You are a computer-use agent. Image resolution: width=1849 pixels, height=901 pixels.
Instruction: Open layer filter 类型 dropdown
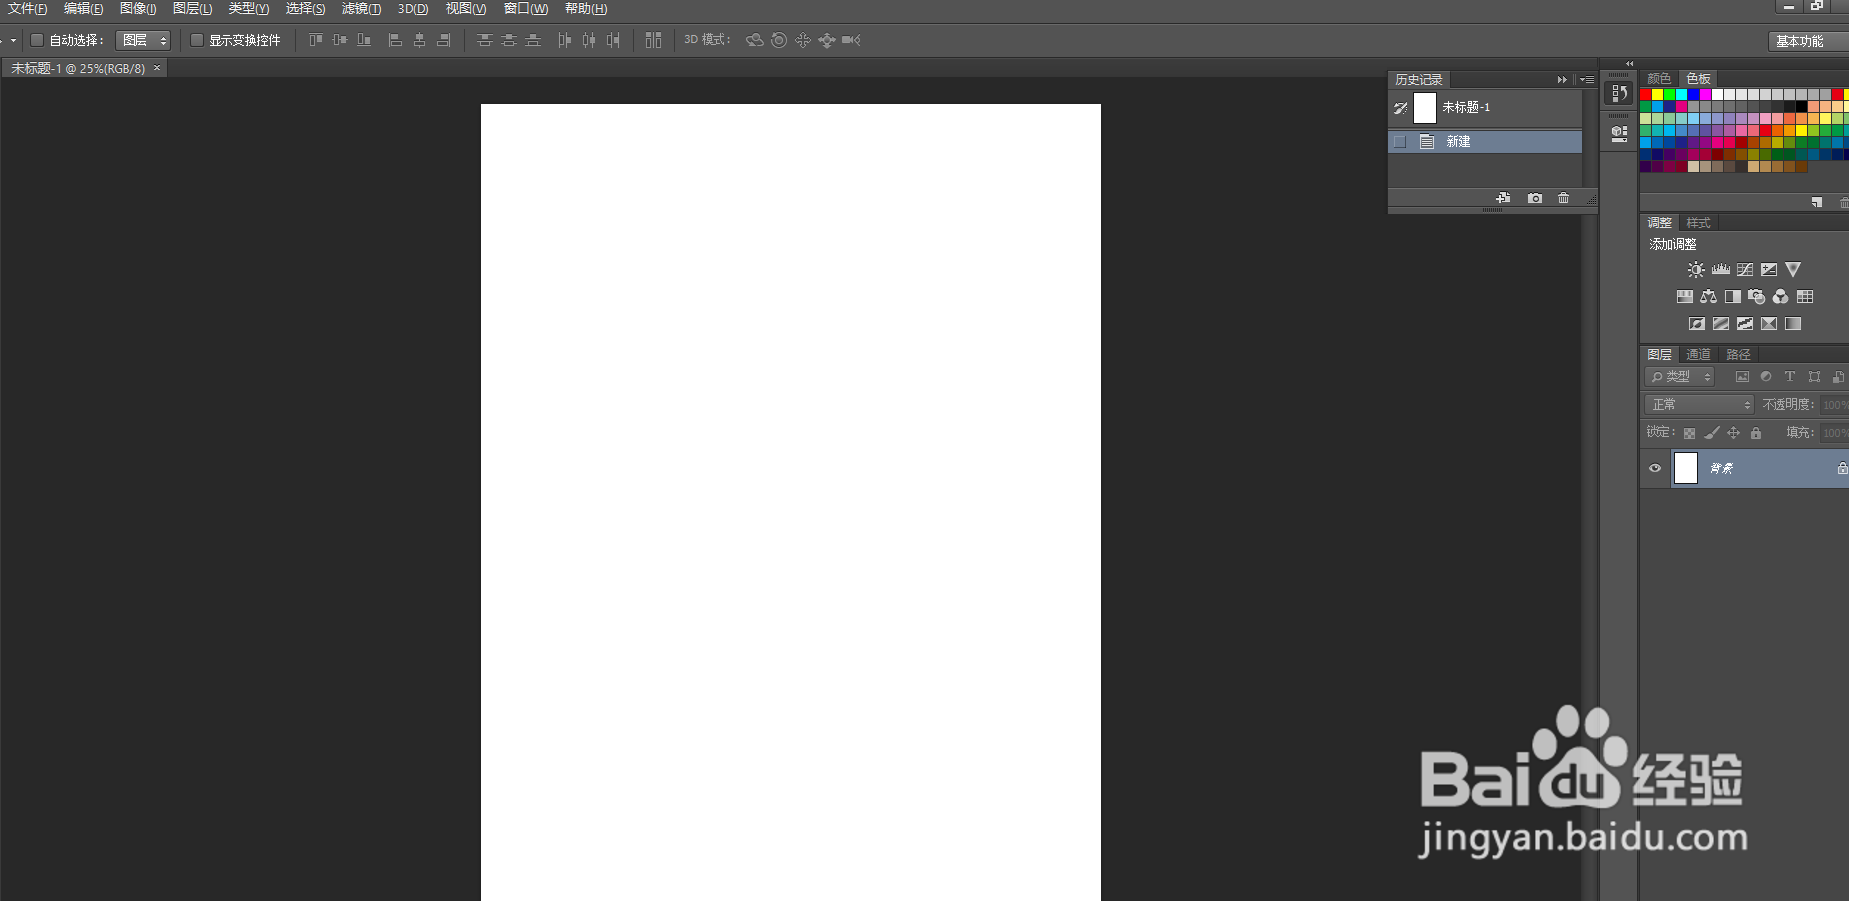(x=1680, y=377)
